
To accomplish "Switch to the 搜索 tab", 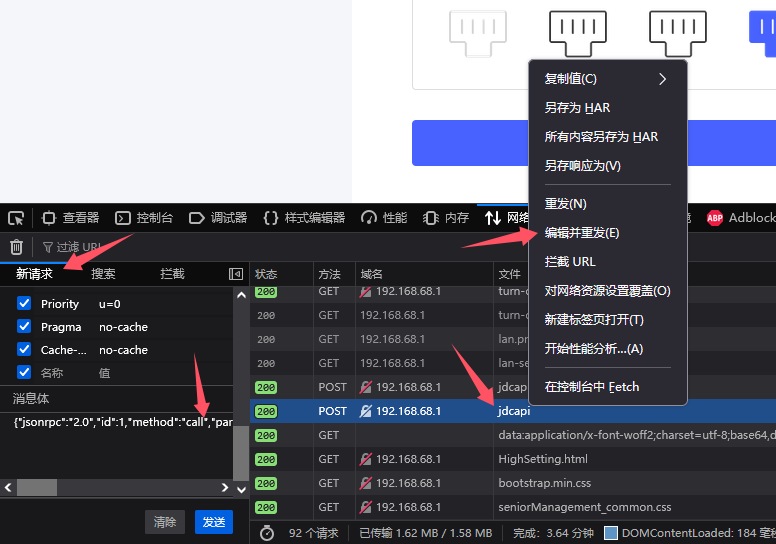I will [103, 274].
